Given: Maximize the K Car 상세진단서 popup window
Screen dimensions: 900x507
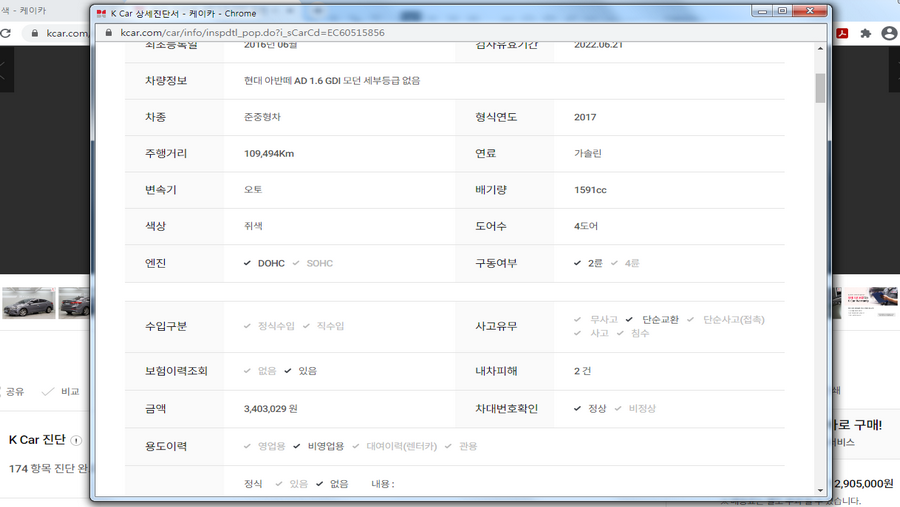Looking at the screenshot, I should (x=782, y=11).
